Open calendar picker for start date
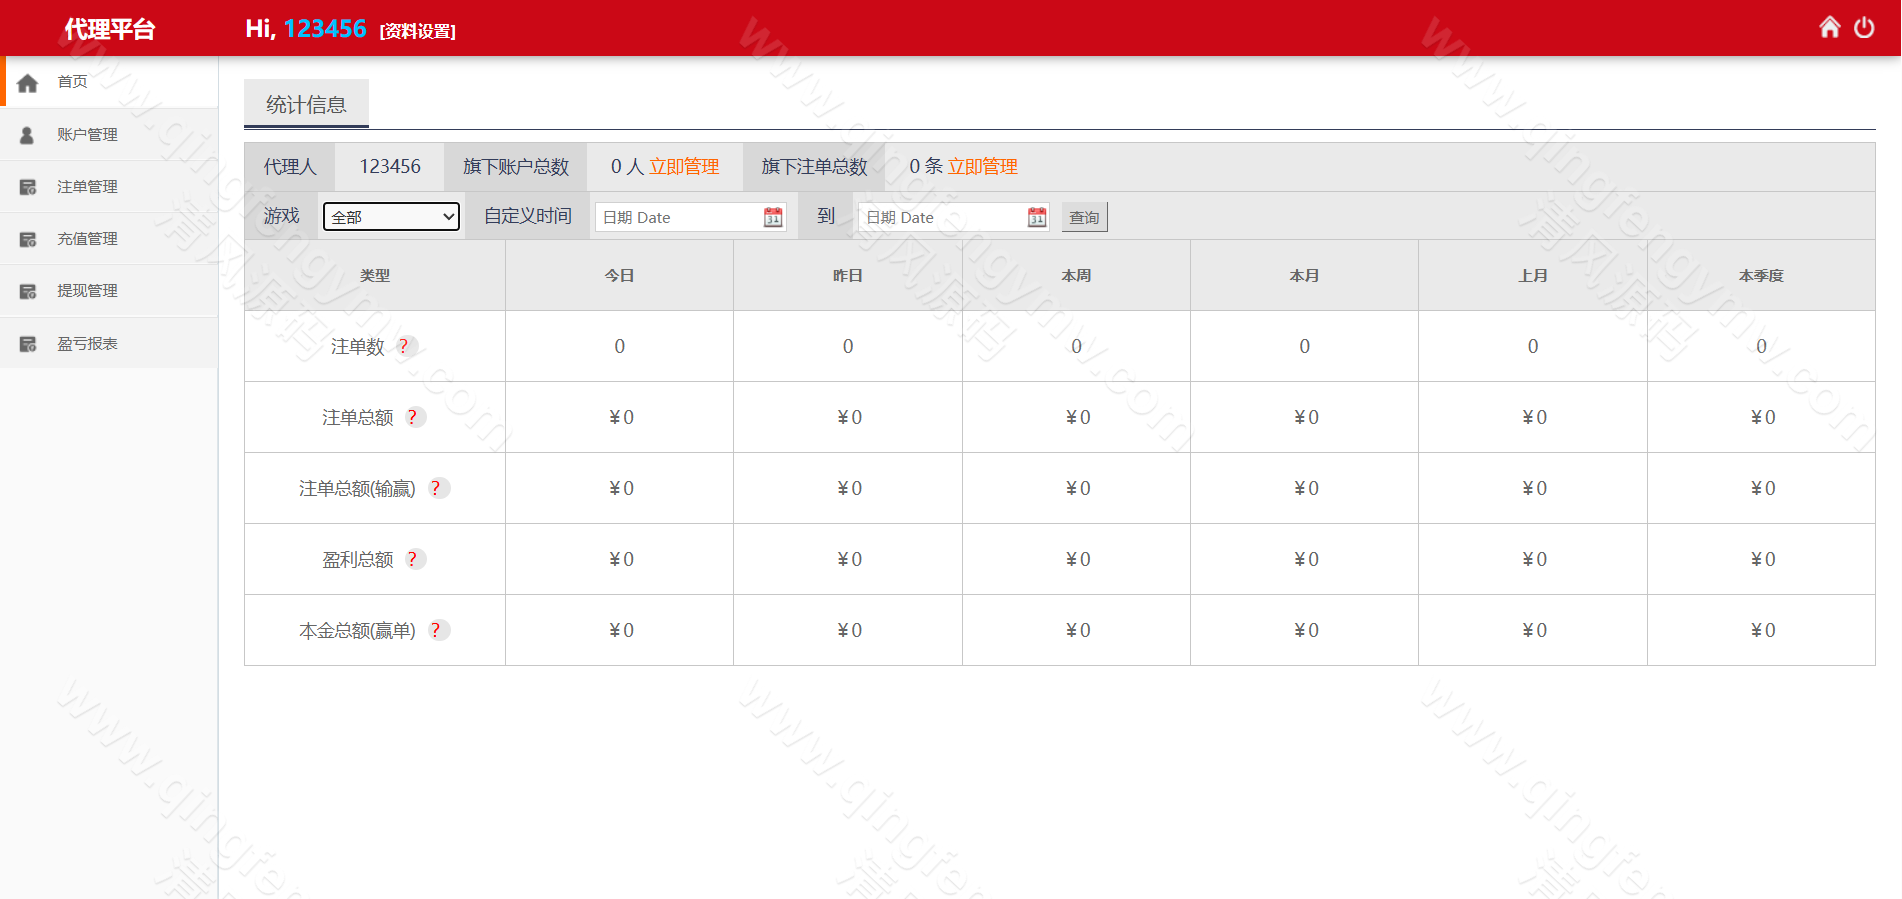This screenshot has width=1902, height=899. click(x=773, y=217)
